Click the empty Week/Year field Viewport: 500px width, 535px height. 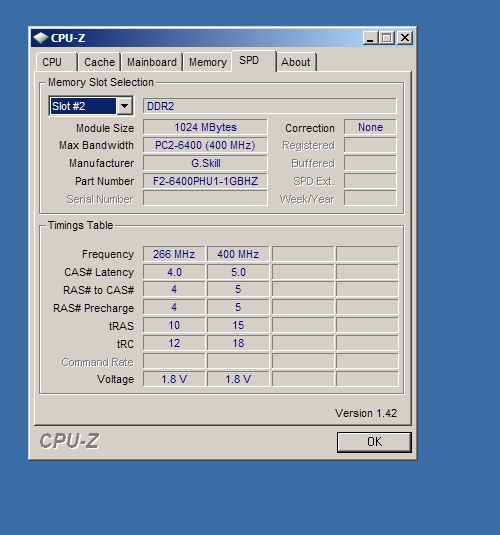click(370, 198)
